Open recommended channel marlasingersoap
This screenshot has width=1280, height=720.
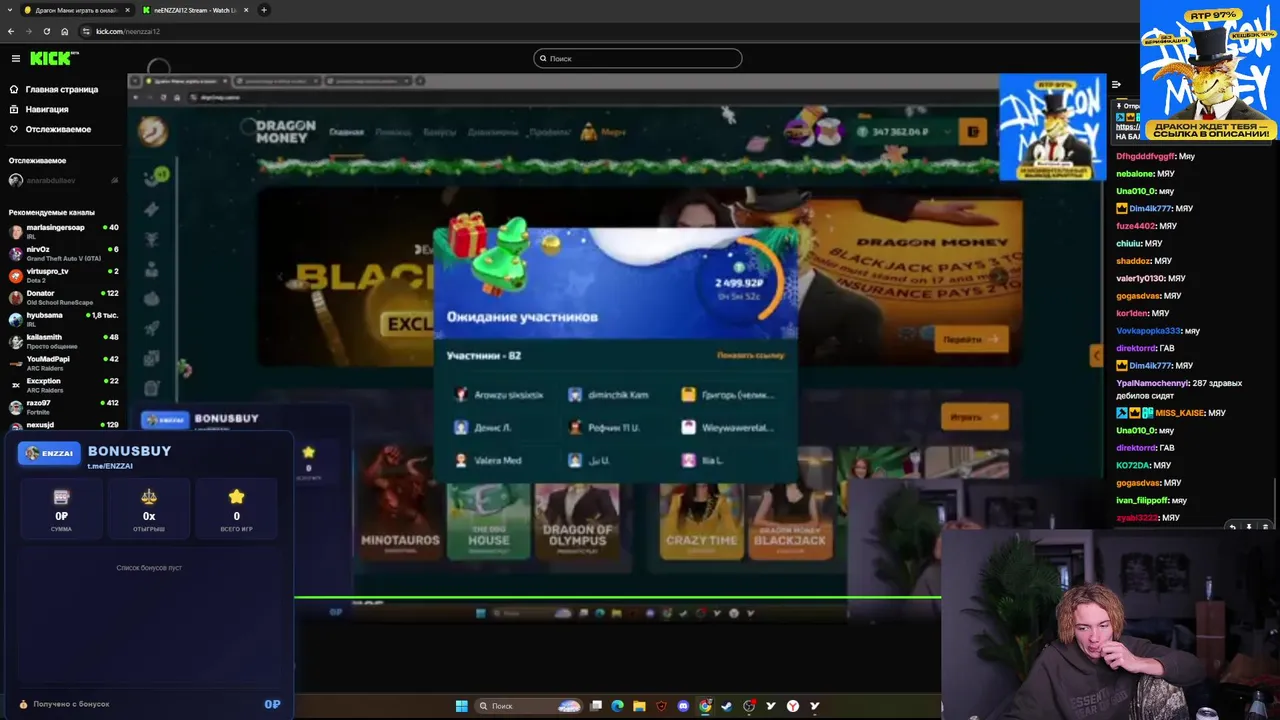point(63,230)
